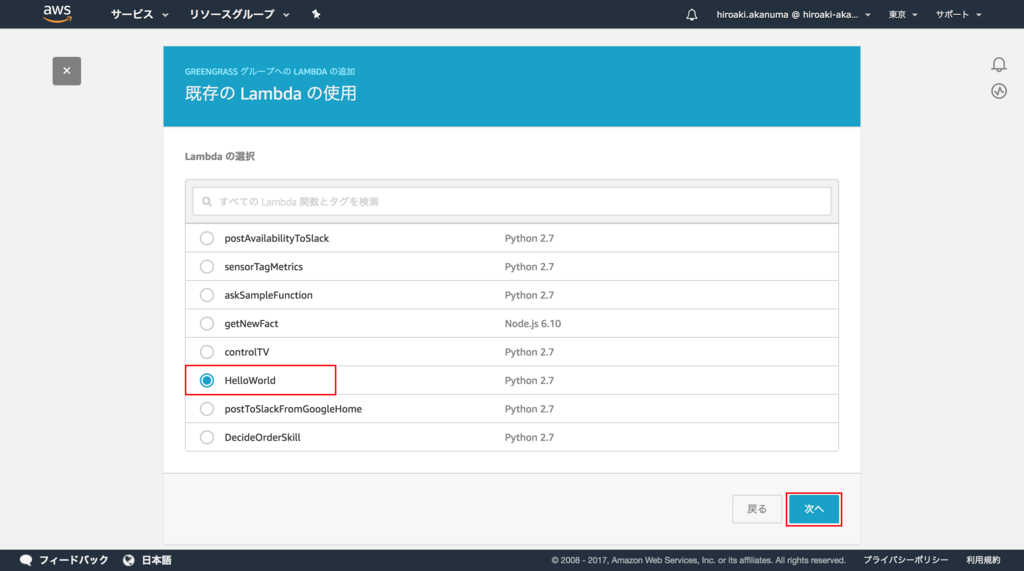Screen dimensions: 1024x571
Task: Open the notifications bell in top navigation
Action: (692, 14)
